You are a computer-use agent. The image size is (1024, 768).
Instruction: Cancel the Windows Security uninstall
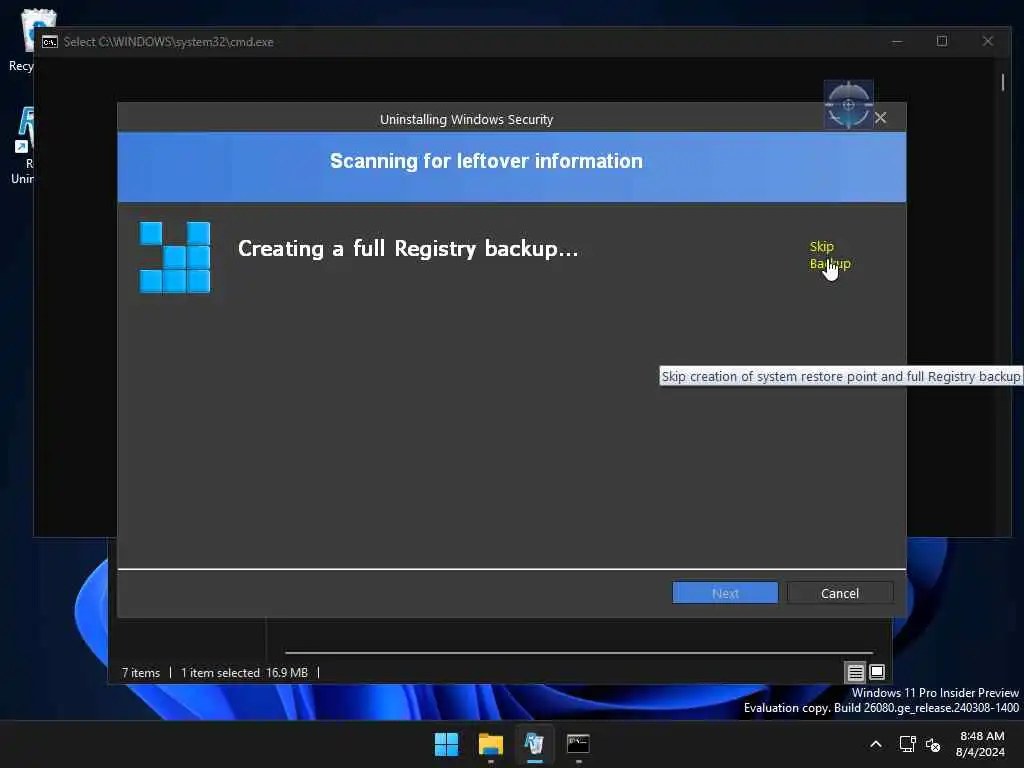click(x=840, y=593)
